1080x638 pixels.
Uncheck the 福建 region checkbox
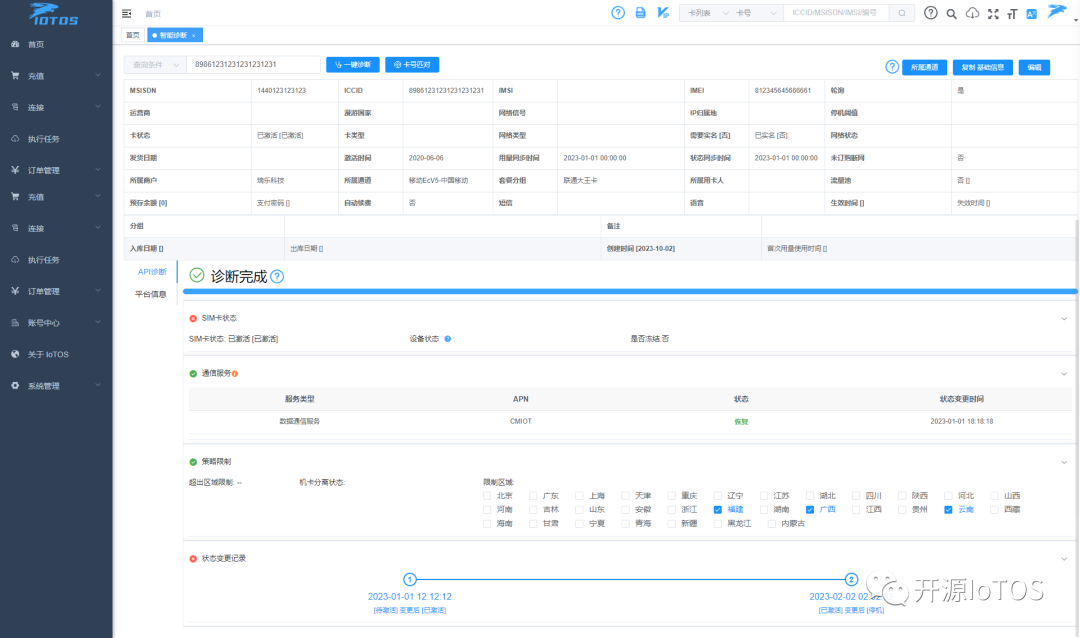tap(718, 510)
